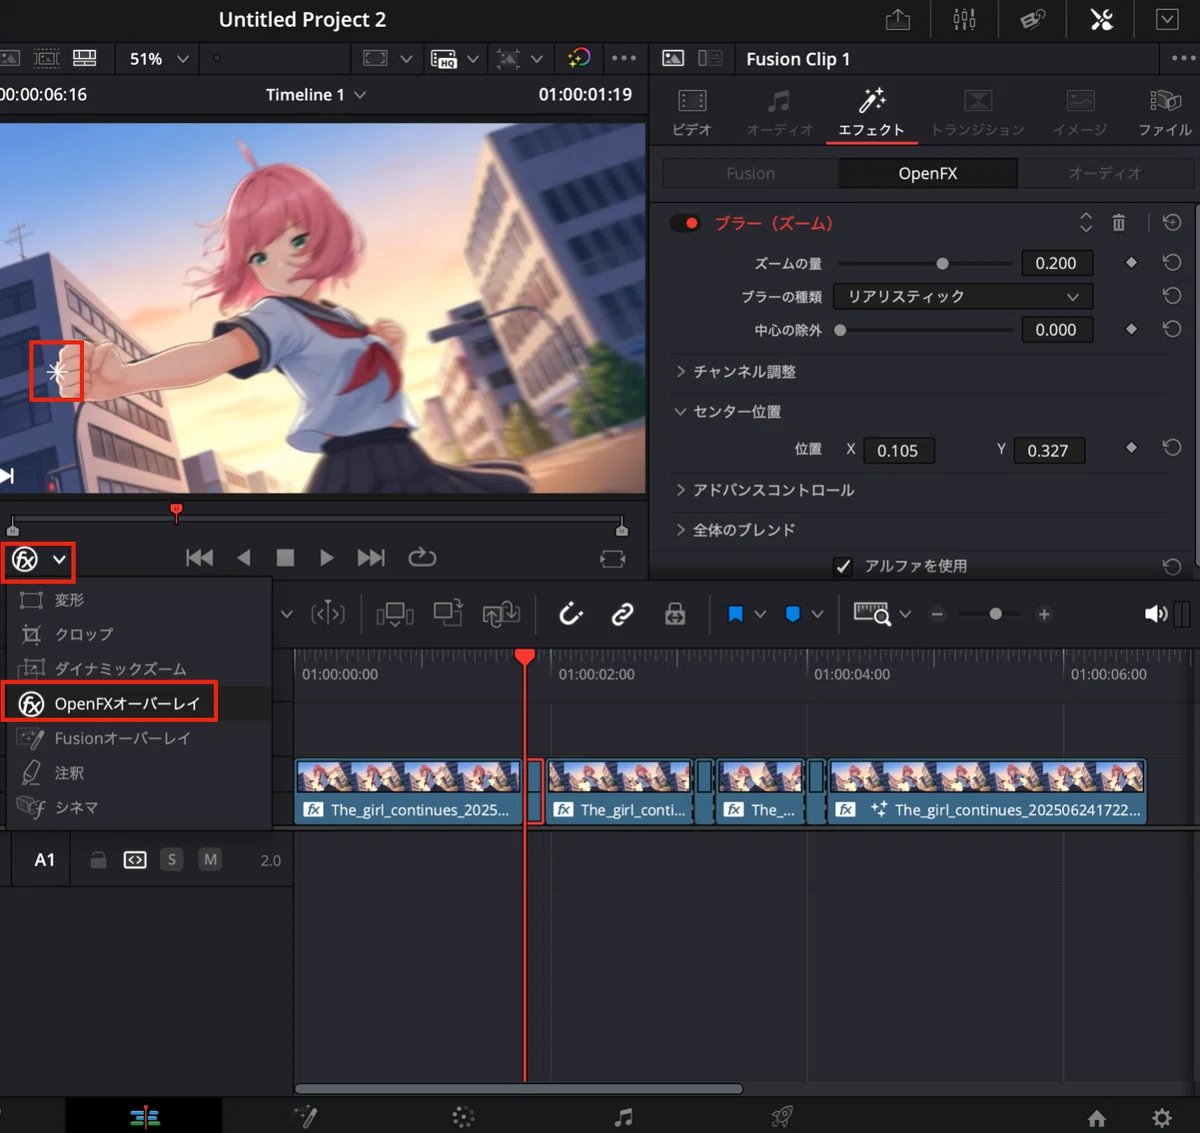
Task: Click the ズームの量 value field 0.200
Action: coord(1057,264)
